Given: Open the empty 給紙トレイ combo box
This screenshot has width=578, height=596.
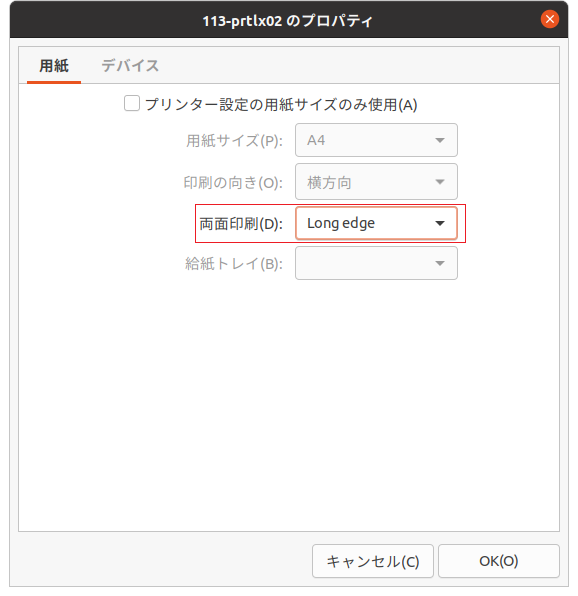Looking at the screenshot, I should 376,263.
